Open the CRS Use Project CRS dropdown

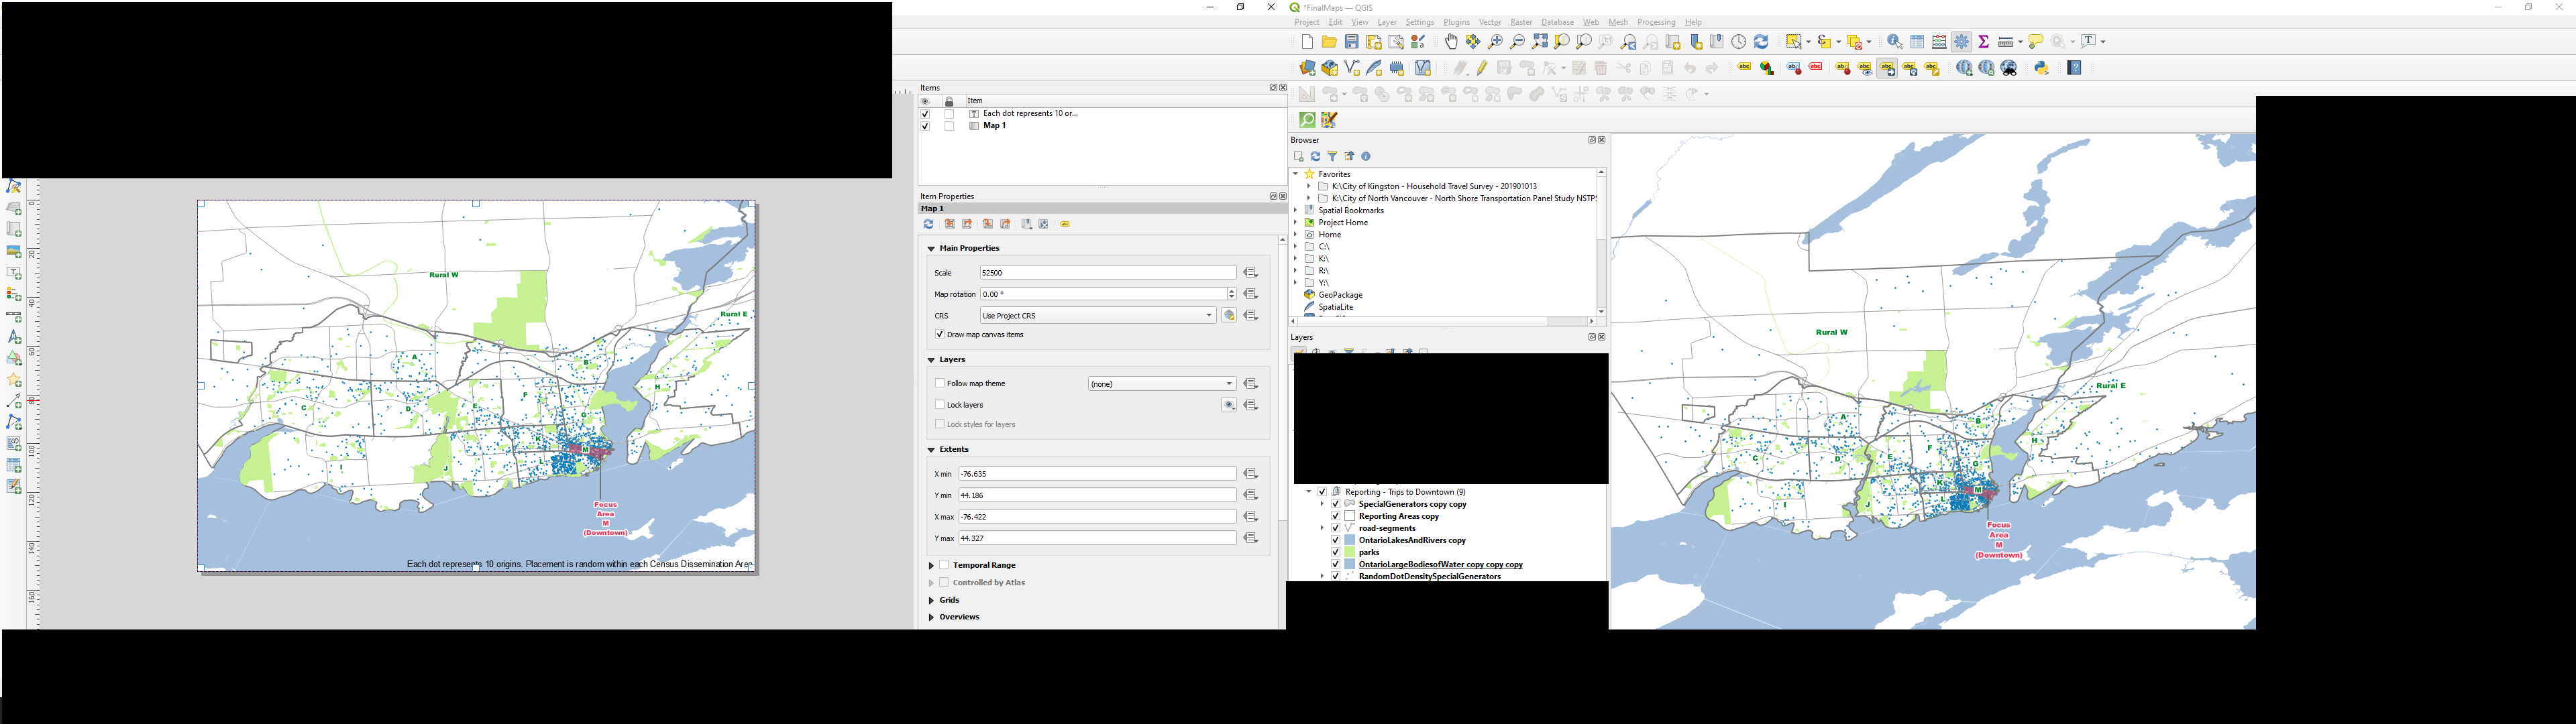pos(1097,315)
